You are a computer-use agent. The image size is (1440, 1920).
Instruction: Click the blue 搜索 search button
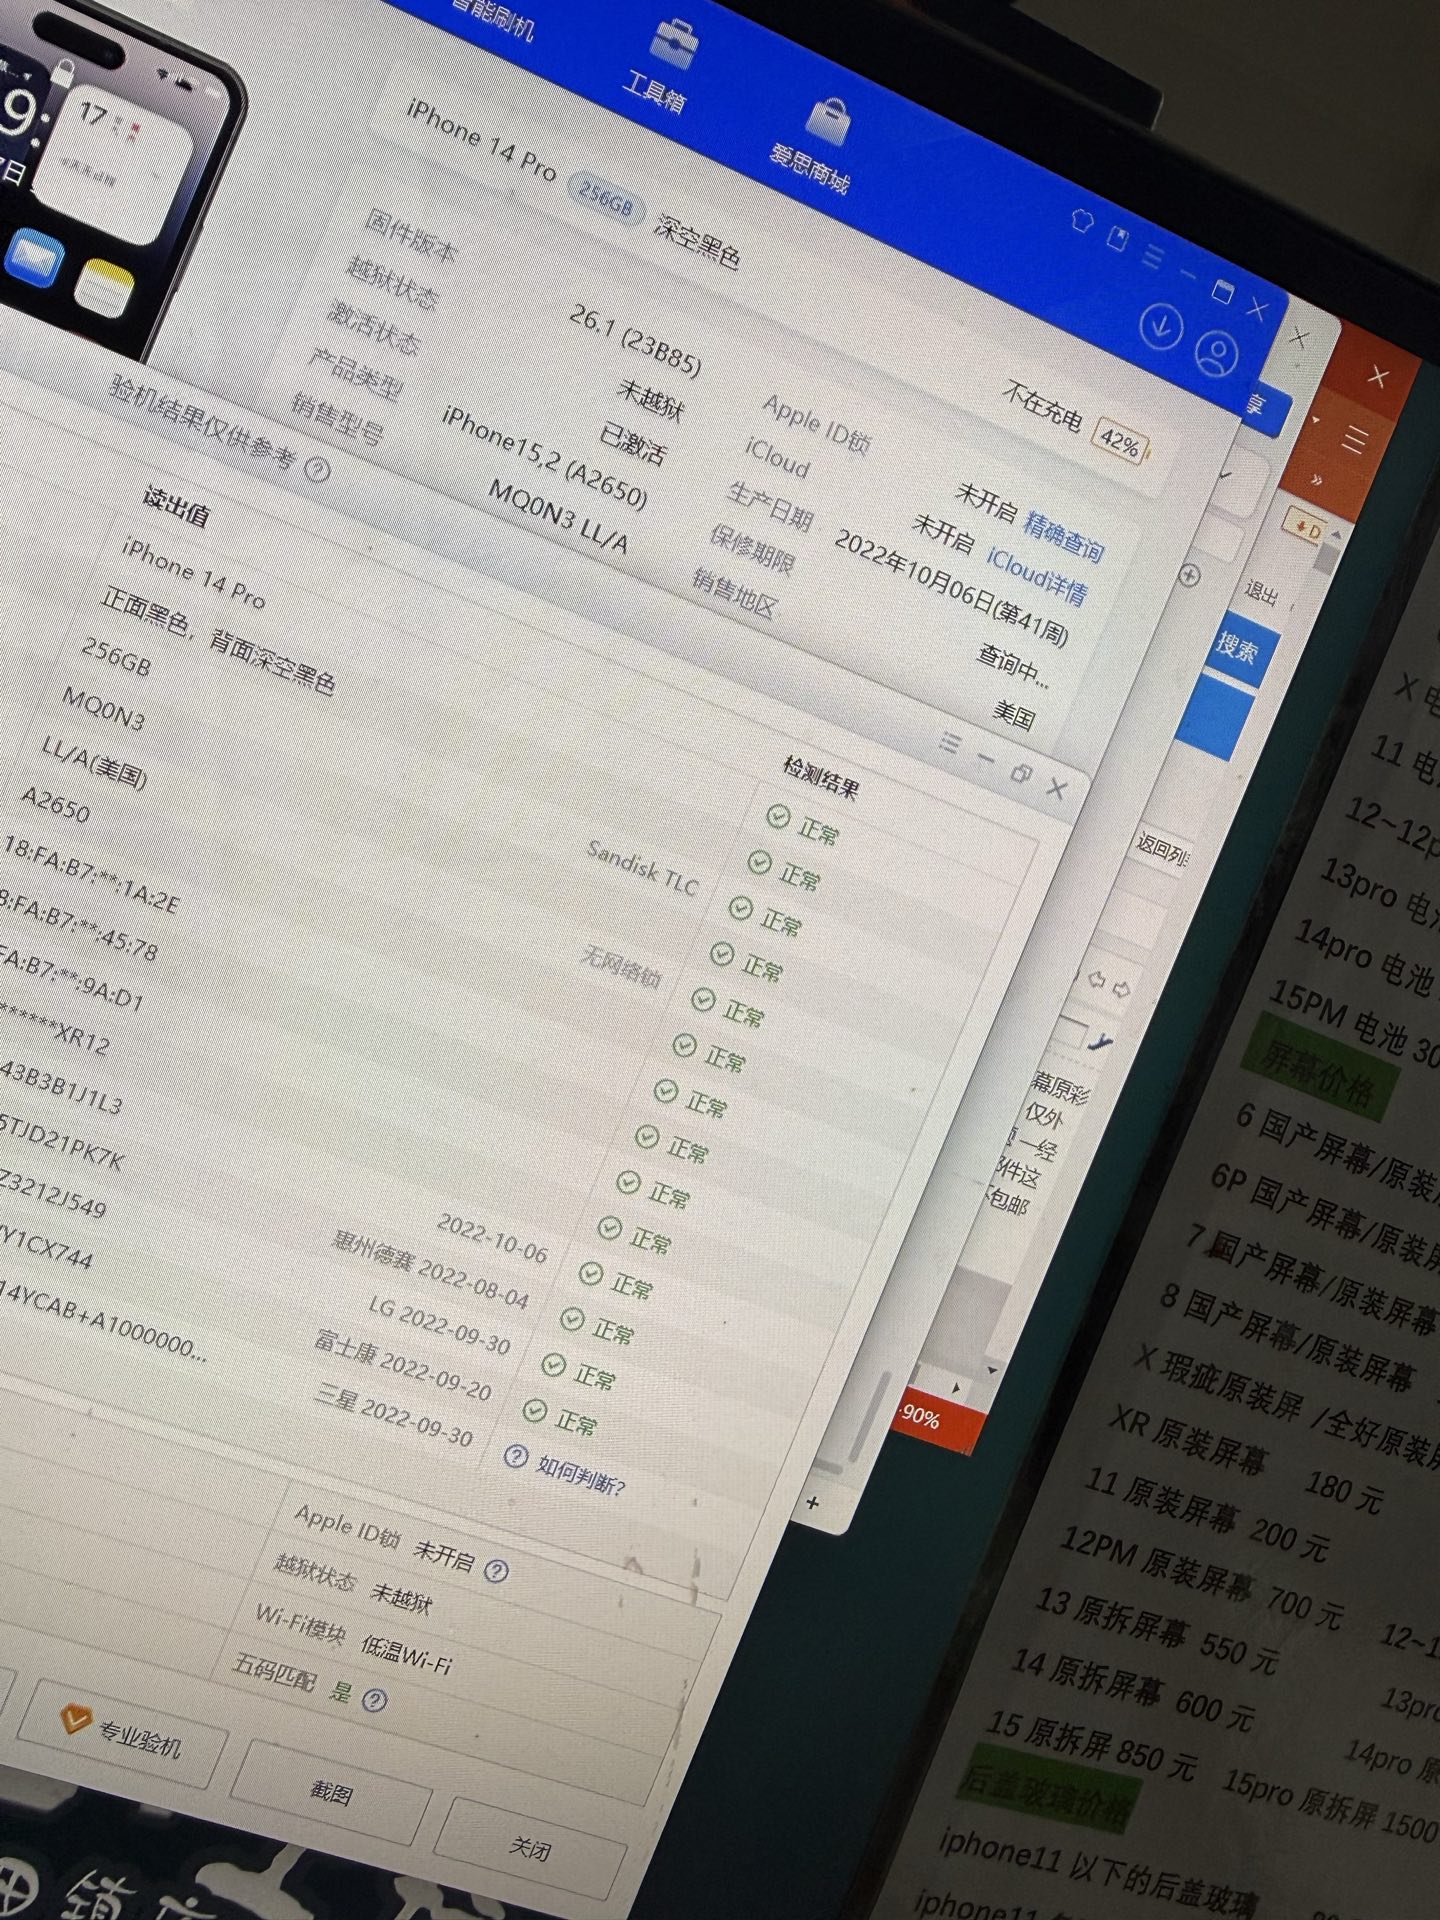click(1235, 649)
